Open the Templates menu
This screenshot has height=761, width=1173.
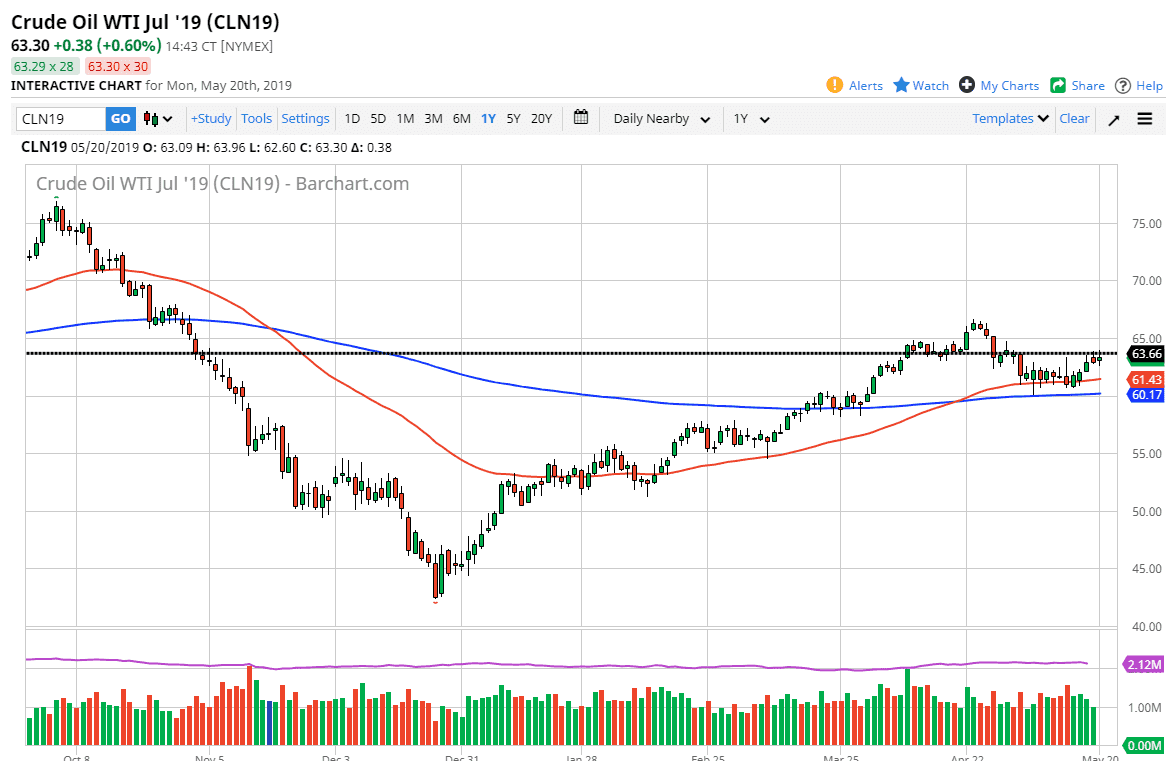click(x=1010, y=119)
